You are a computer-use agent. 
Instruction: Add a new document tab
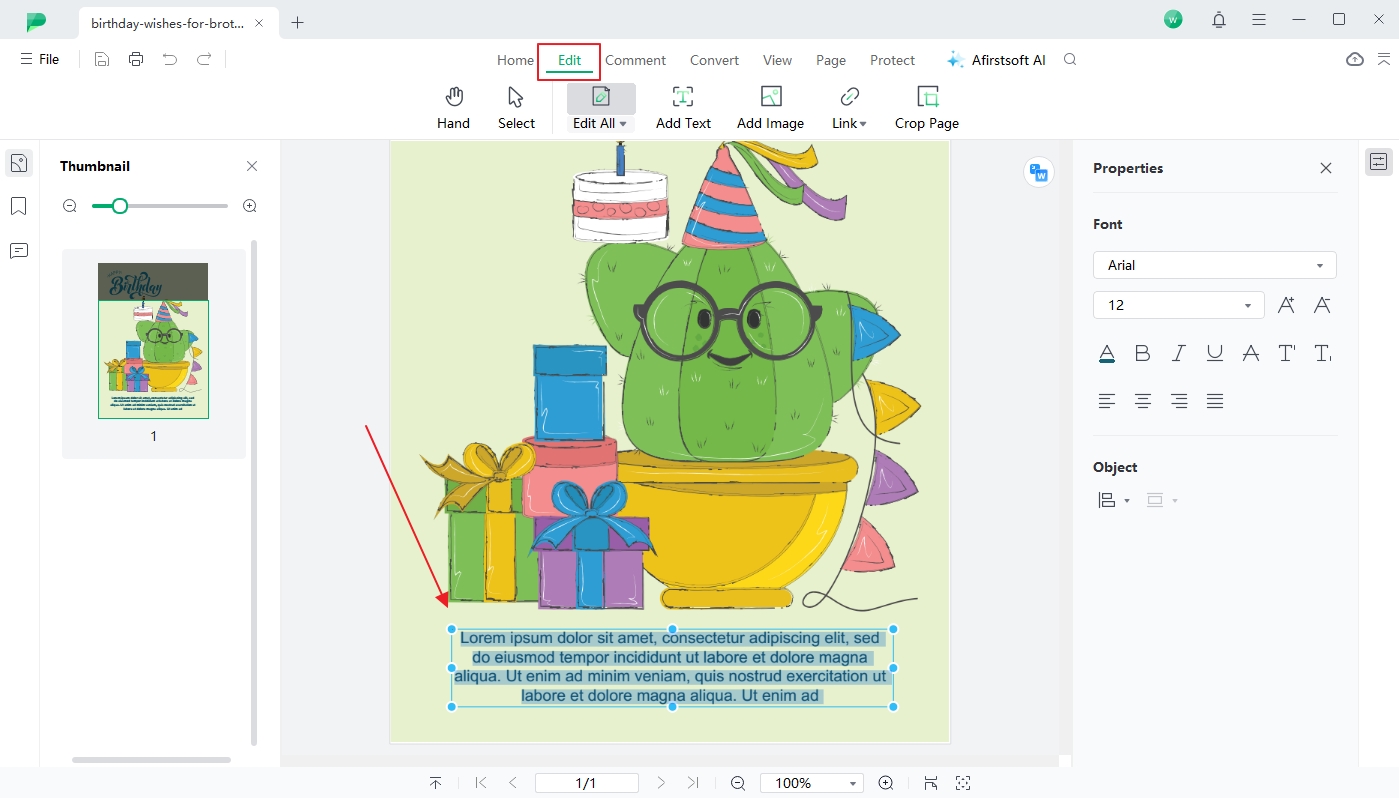(x=297, y=22)
